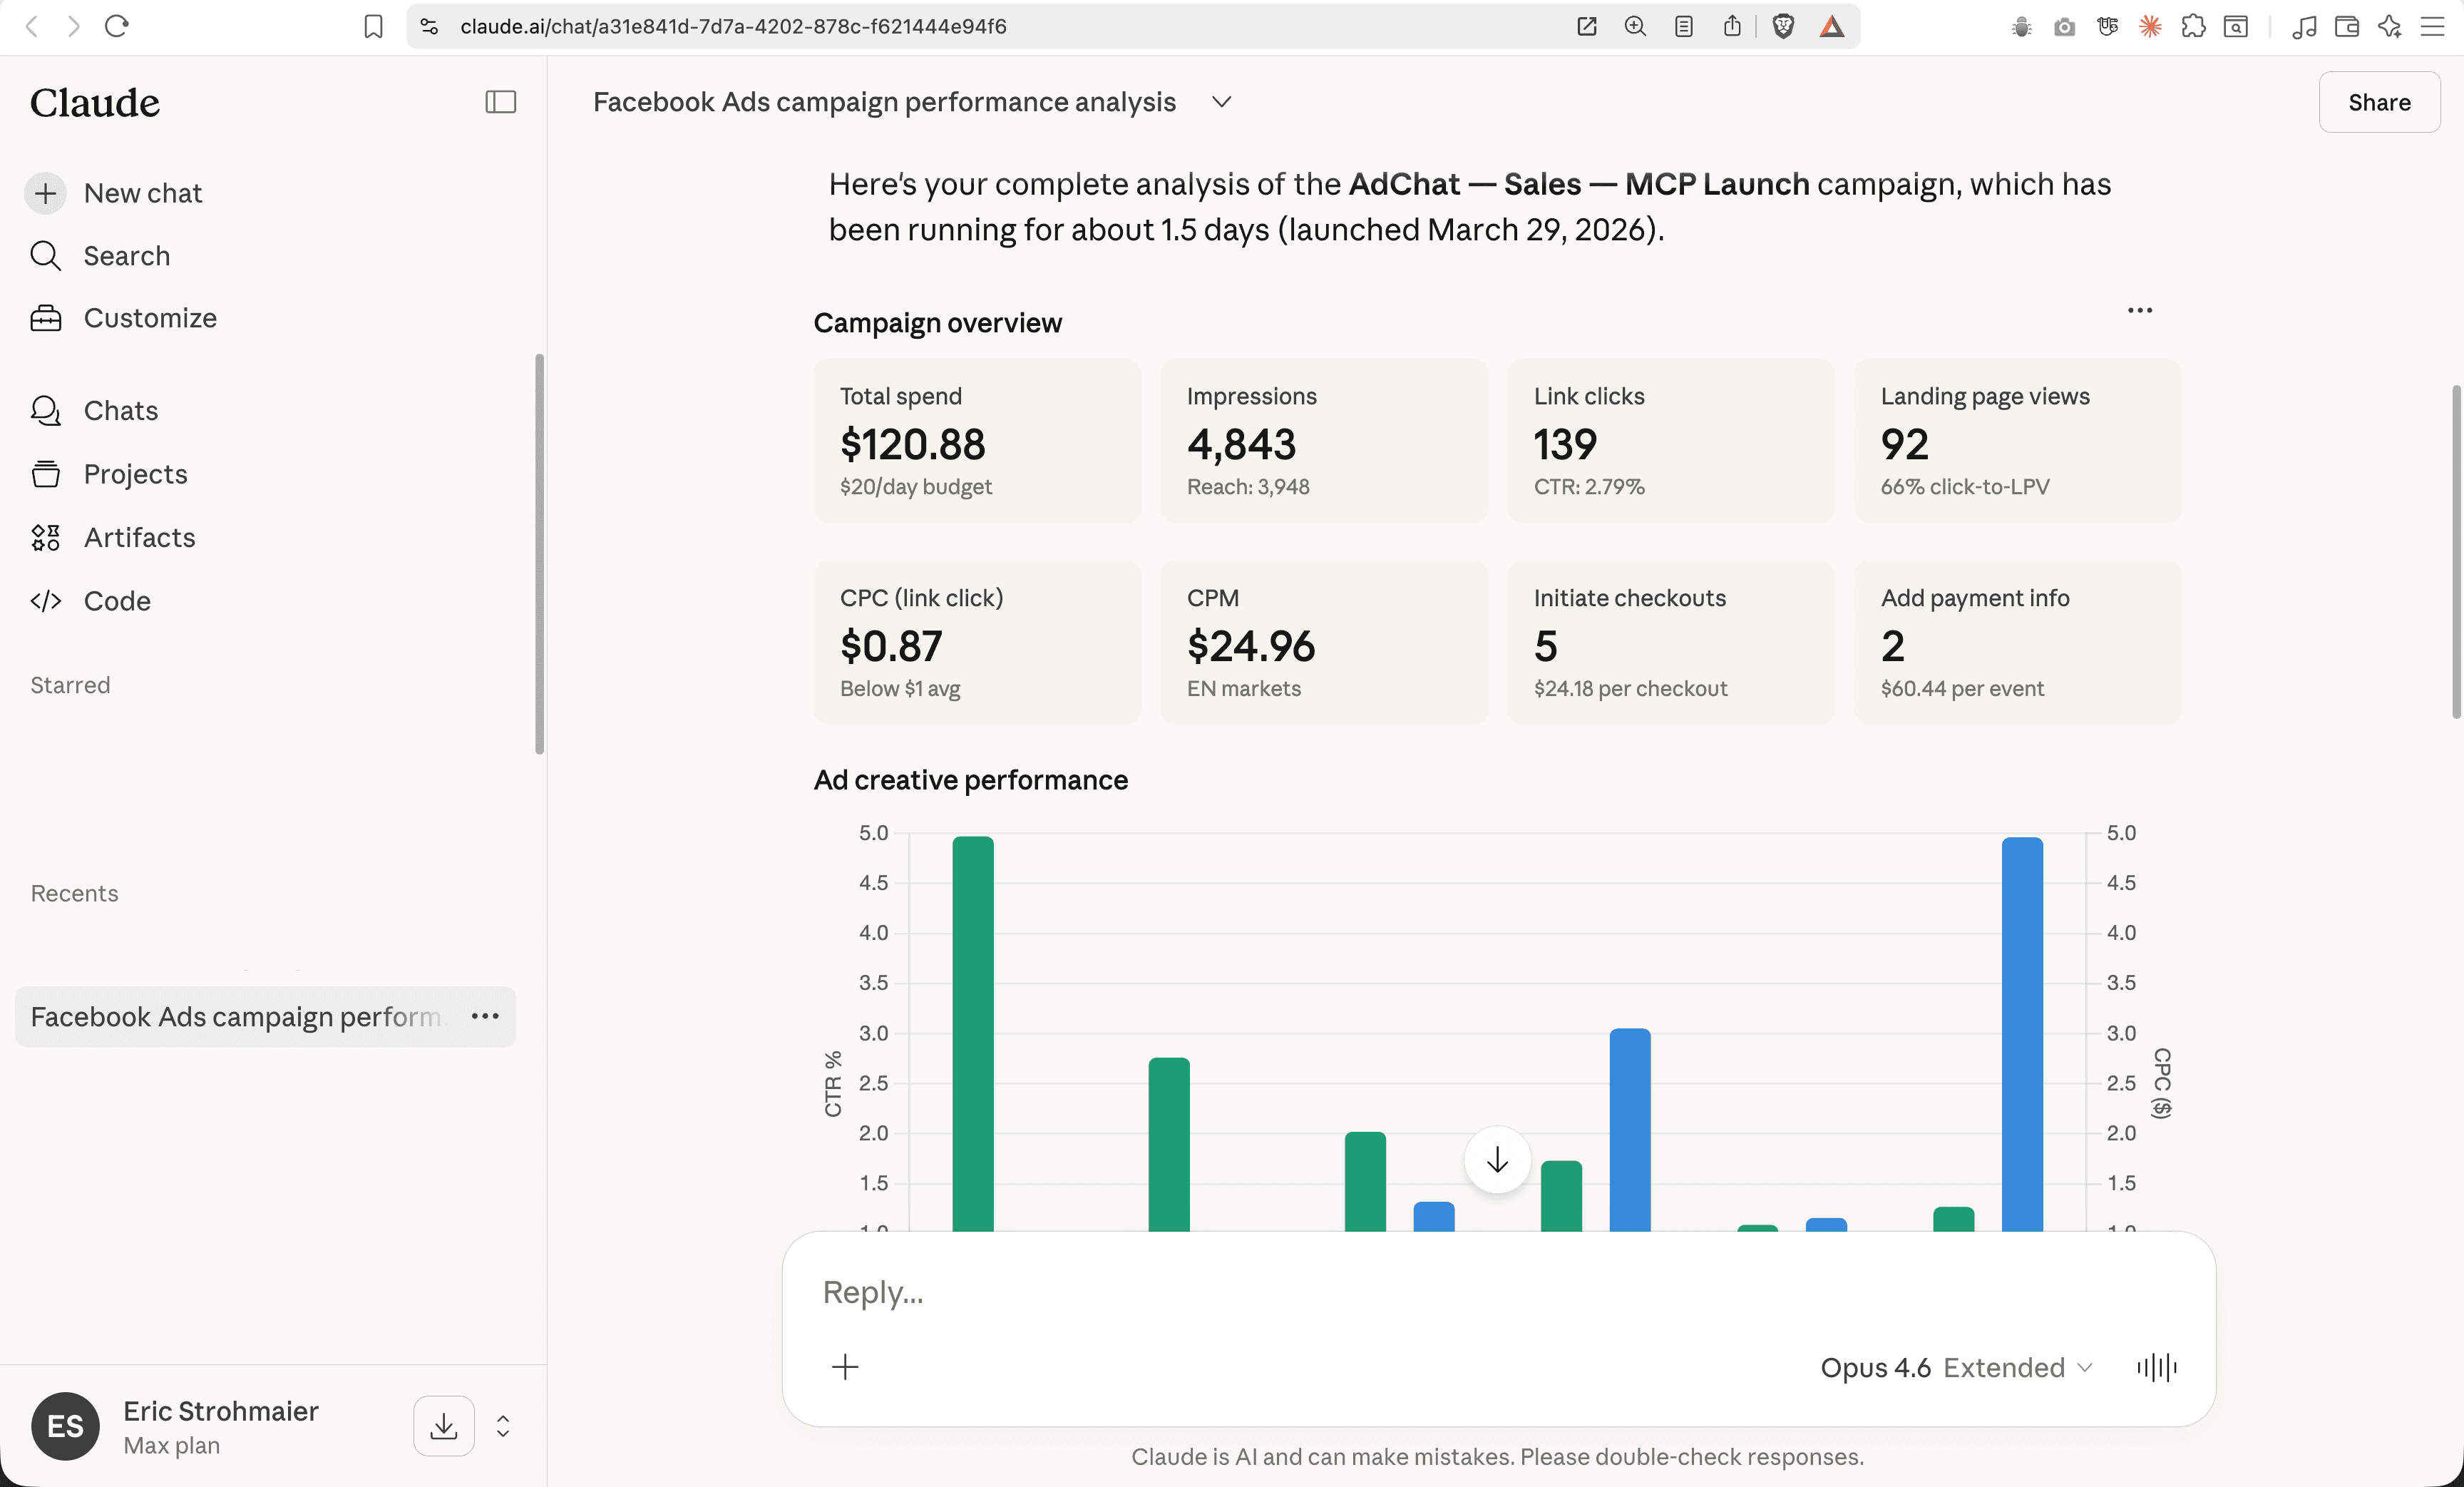This screenshot has height=1487, width=2464.
Task: Open the Search function
Action: click(125, 256)
